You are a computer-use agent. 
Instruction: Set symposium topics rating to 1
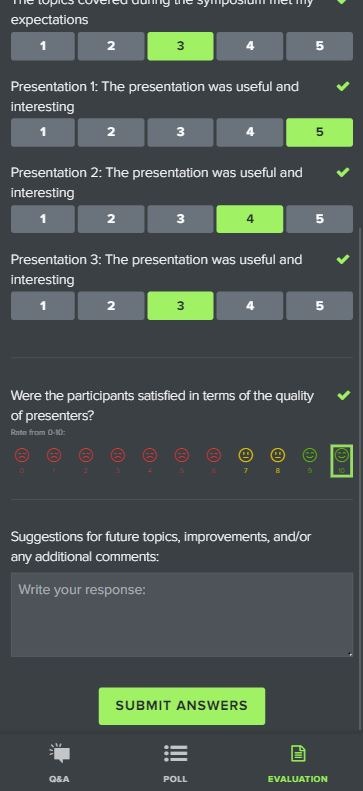(x=43, y=46)
